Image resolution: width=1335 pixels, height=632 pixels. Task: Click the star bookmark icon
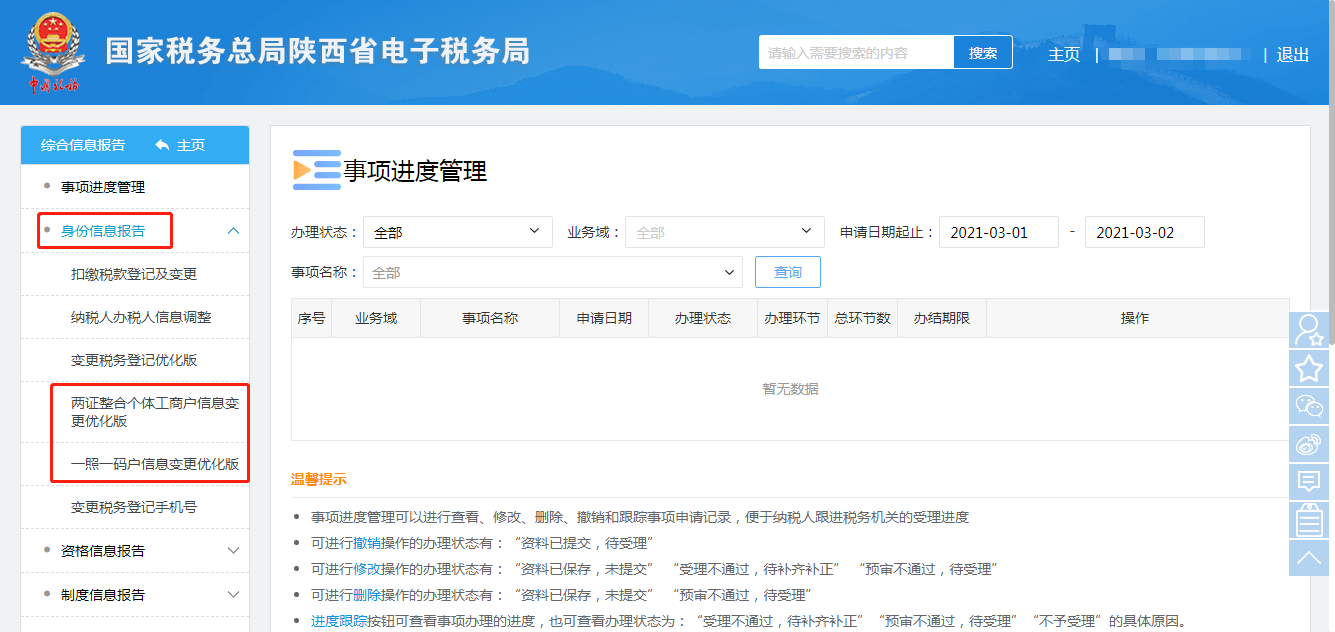click(x=1309, y=368)
